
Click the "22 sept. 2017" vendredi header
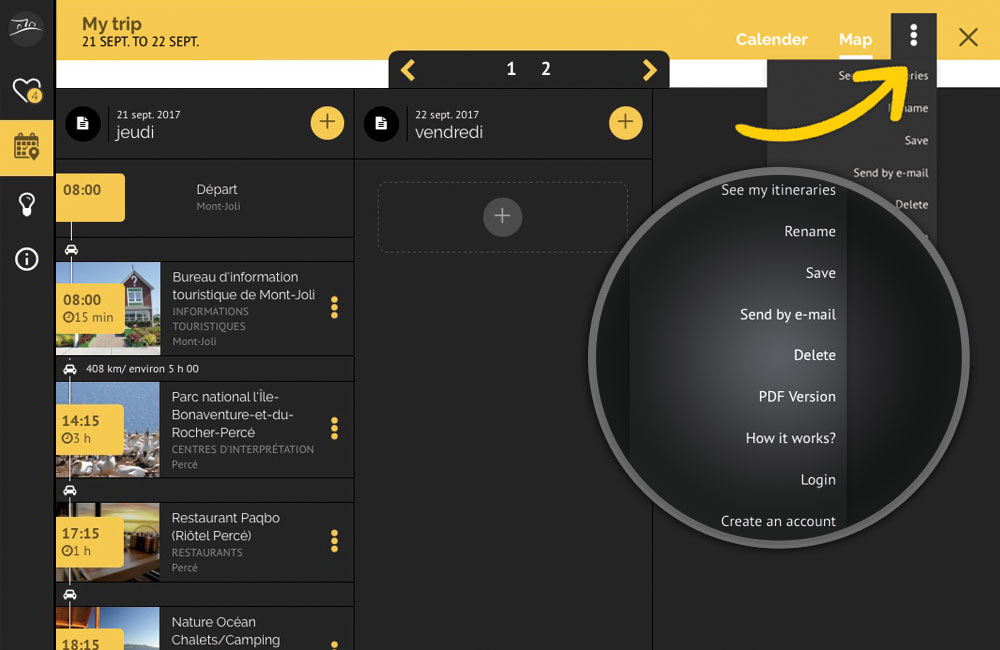tap(446, 115)
